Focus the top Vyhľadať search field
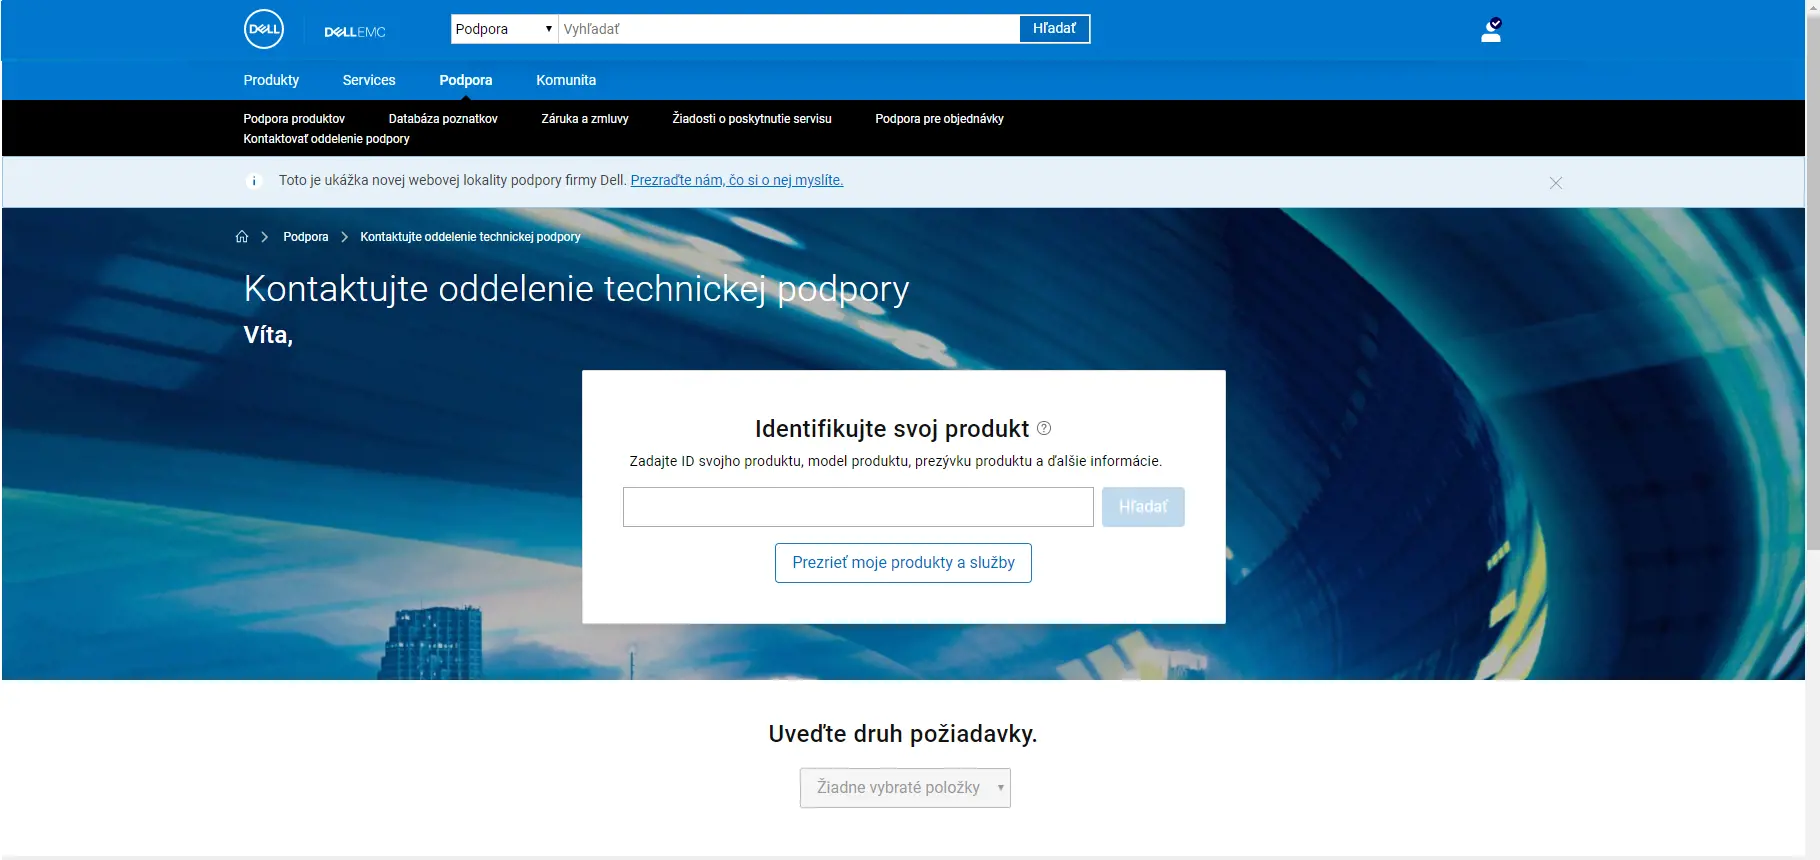1820x860 pixels. (789, 29)
